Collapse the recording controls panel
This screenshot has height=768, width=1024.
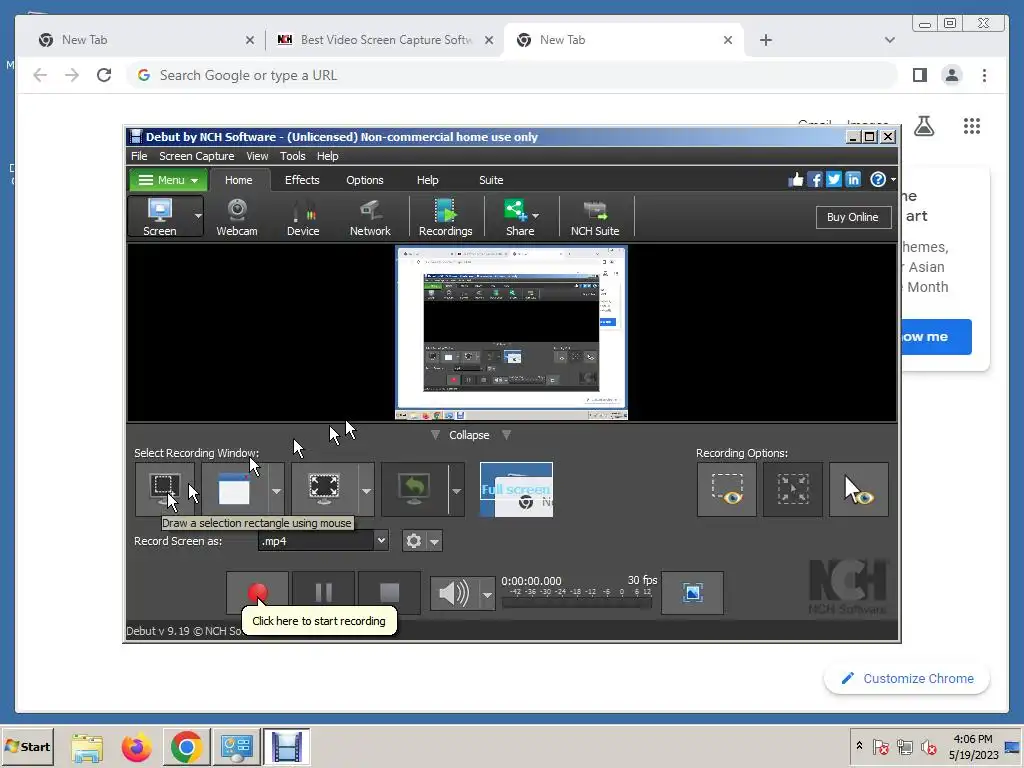[469, 435]
